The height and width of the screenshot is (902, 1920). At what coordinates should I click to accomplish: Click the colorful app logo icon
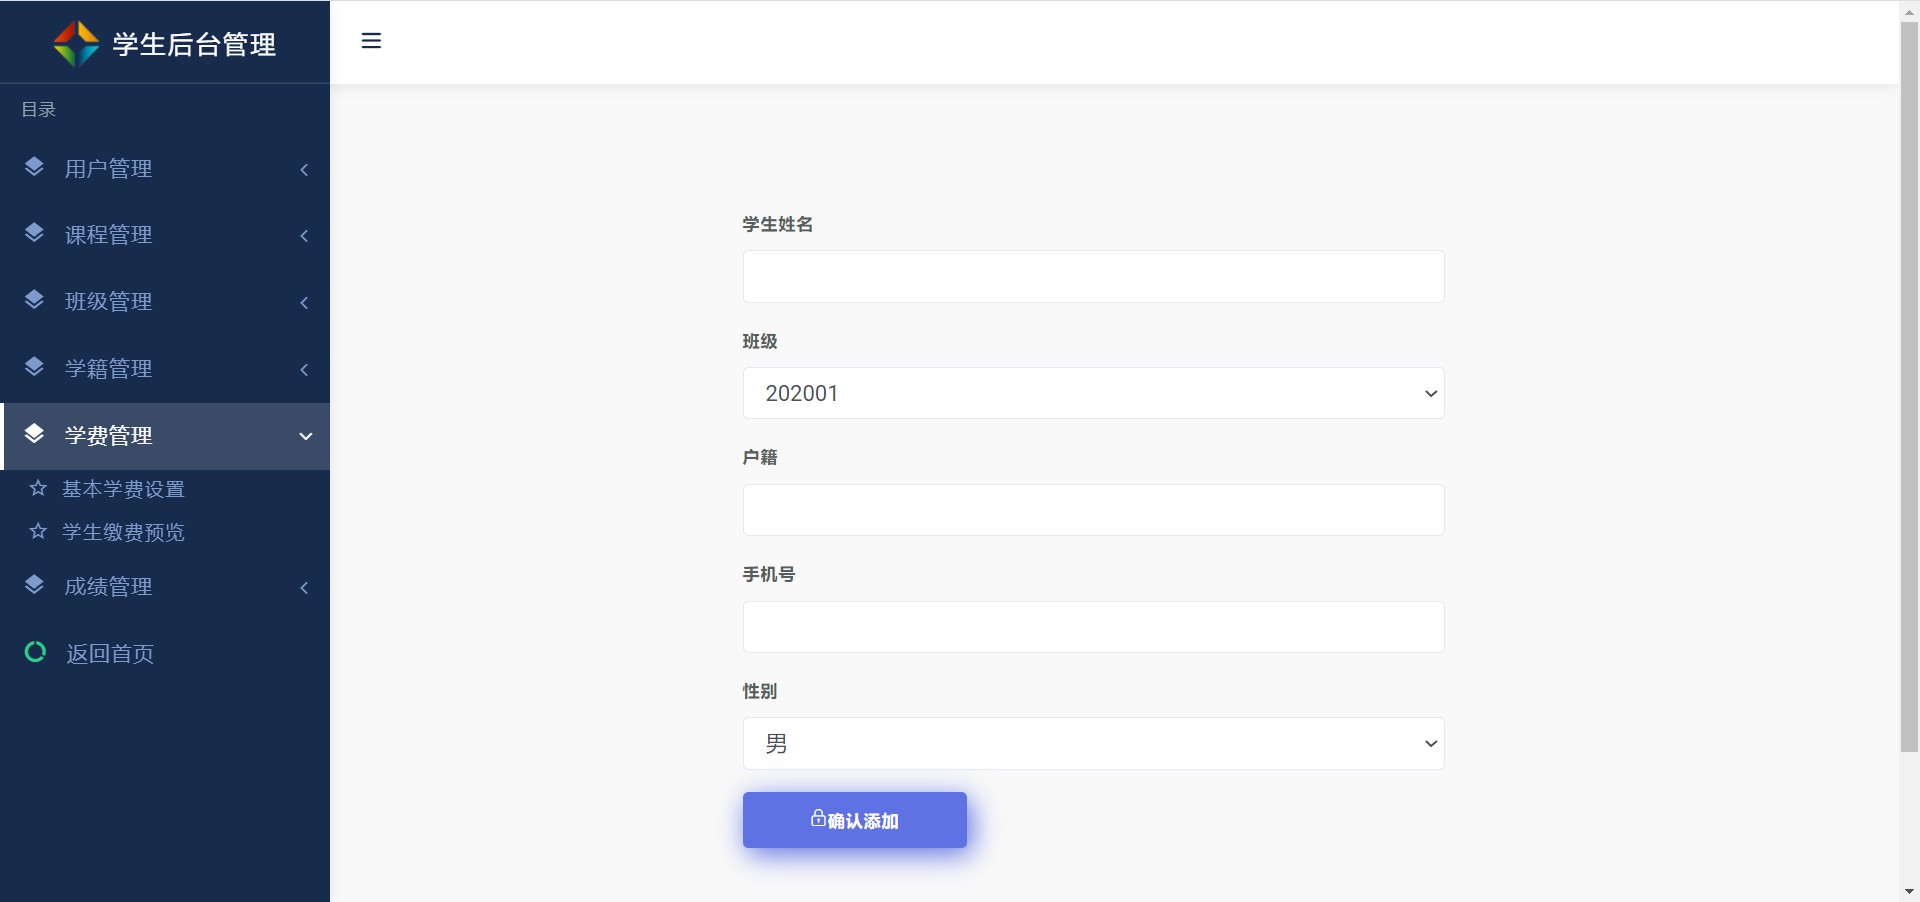click(76, 44)
